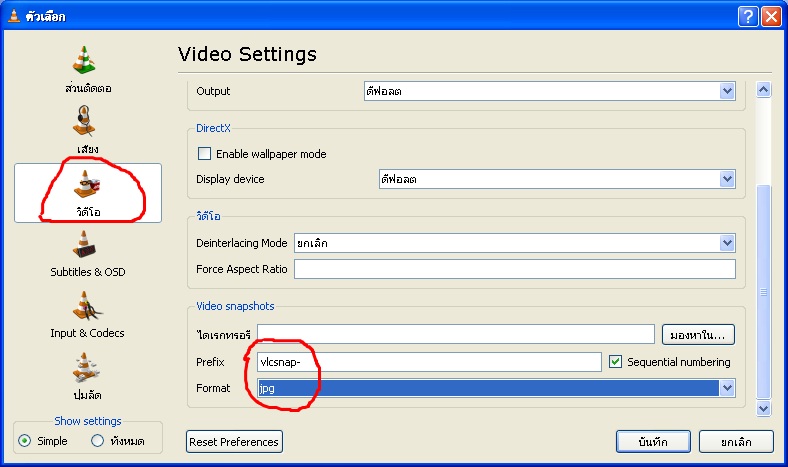Click the ยกเลิก (Cancel) button at the bottom
The image size is (788, 467).
(x=736, y=442)
